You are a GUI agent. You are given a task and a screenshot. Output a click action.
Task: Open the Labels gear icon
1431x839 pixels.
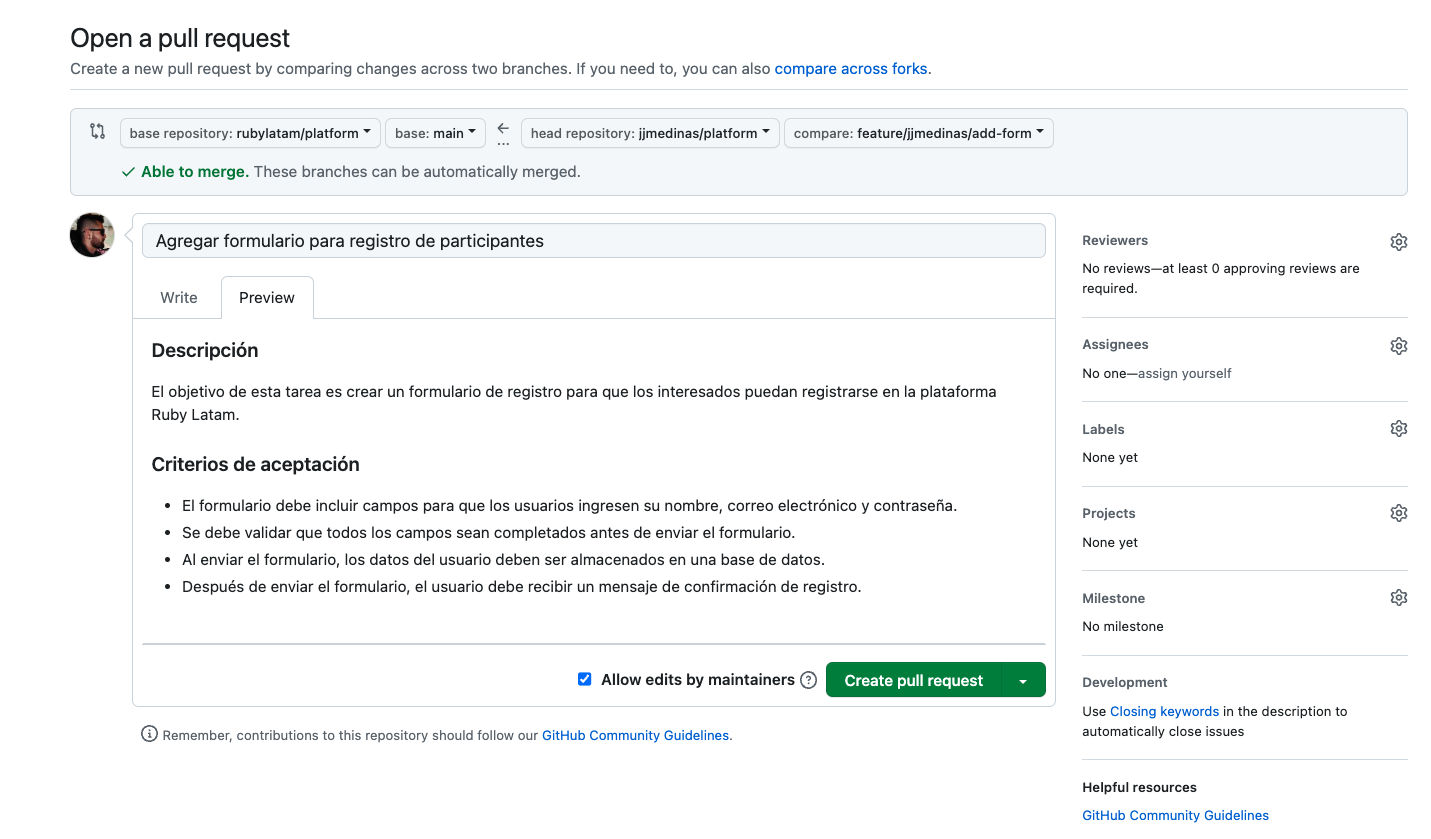point(1398,428)
